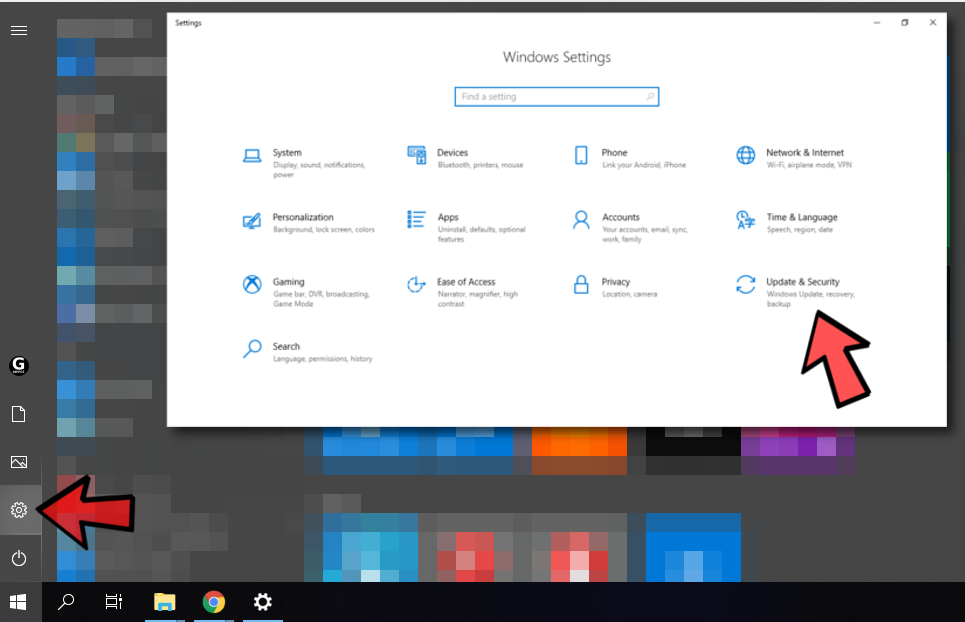Click 'Language, permissions, history' text

coord(322,359)
